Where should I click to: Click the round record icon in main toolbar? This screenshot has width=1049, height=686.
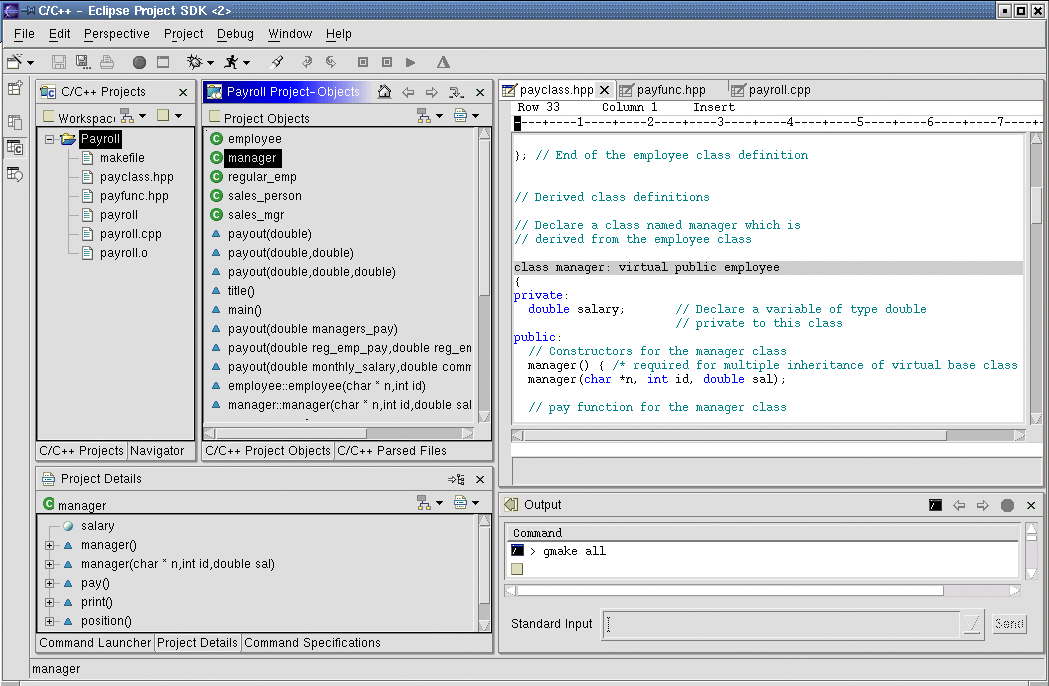point(139,62)
